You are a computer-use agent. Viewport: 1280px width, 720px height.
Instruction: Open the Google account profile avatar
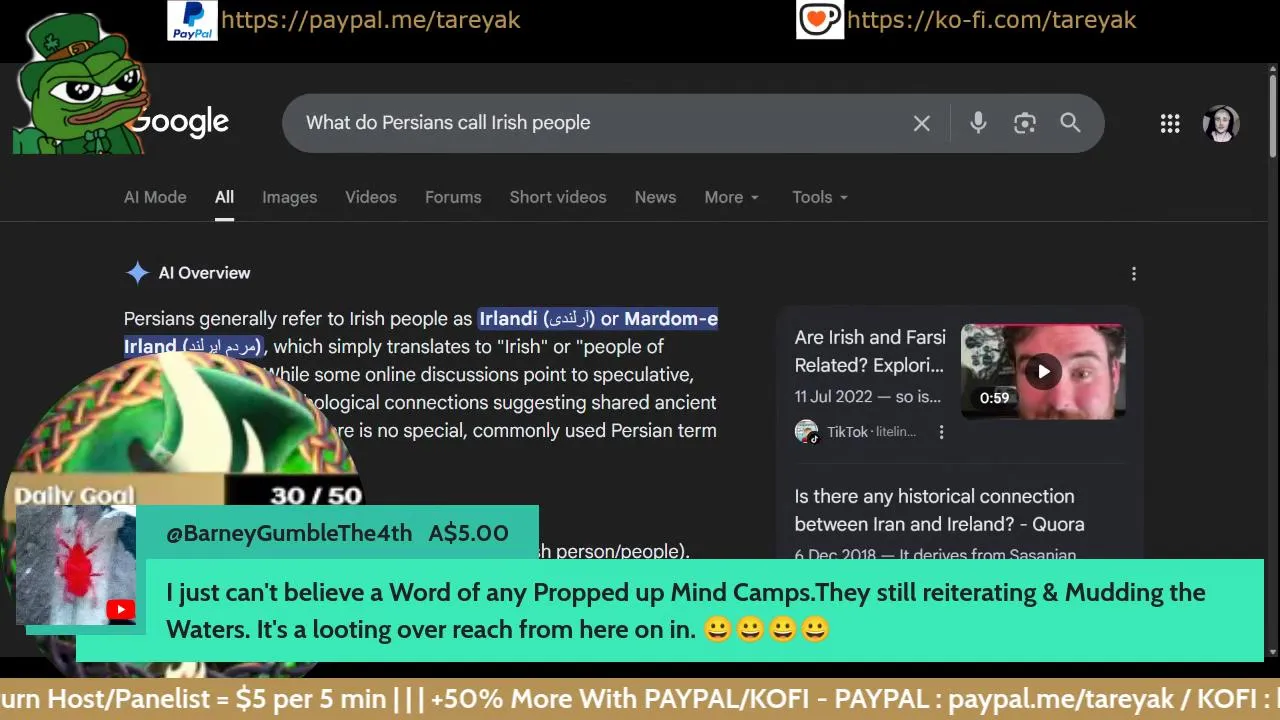[x=1221, y=123]
